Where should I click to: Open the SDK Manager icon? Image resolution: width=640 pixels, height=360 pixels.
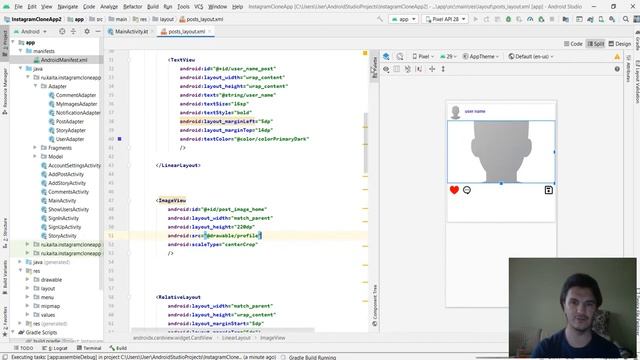612,19
